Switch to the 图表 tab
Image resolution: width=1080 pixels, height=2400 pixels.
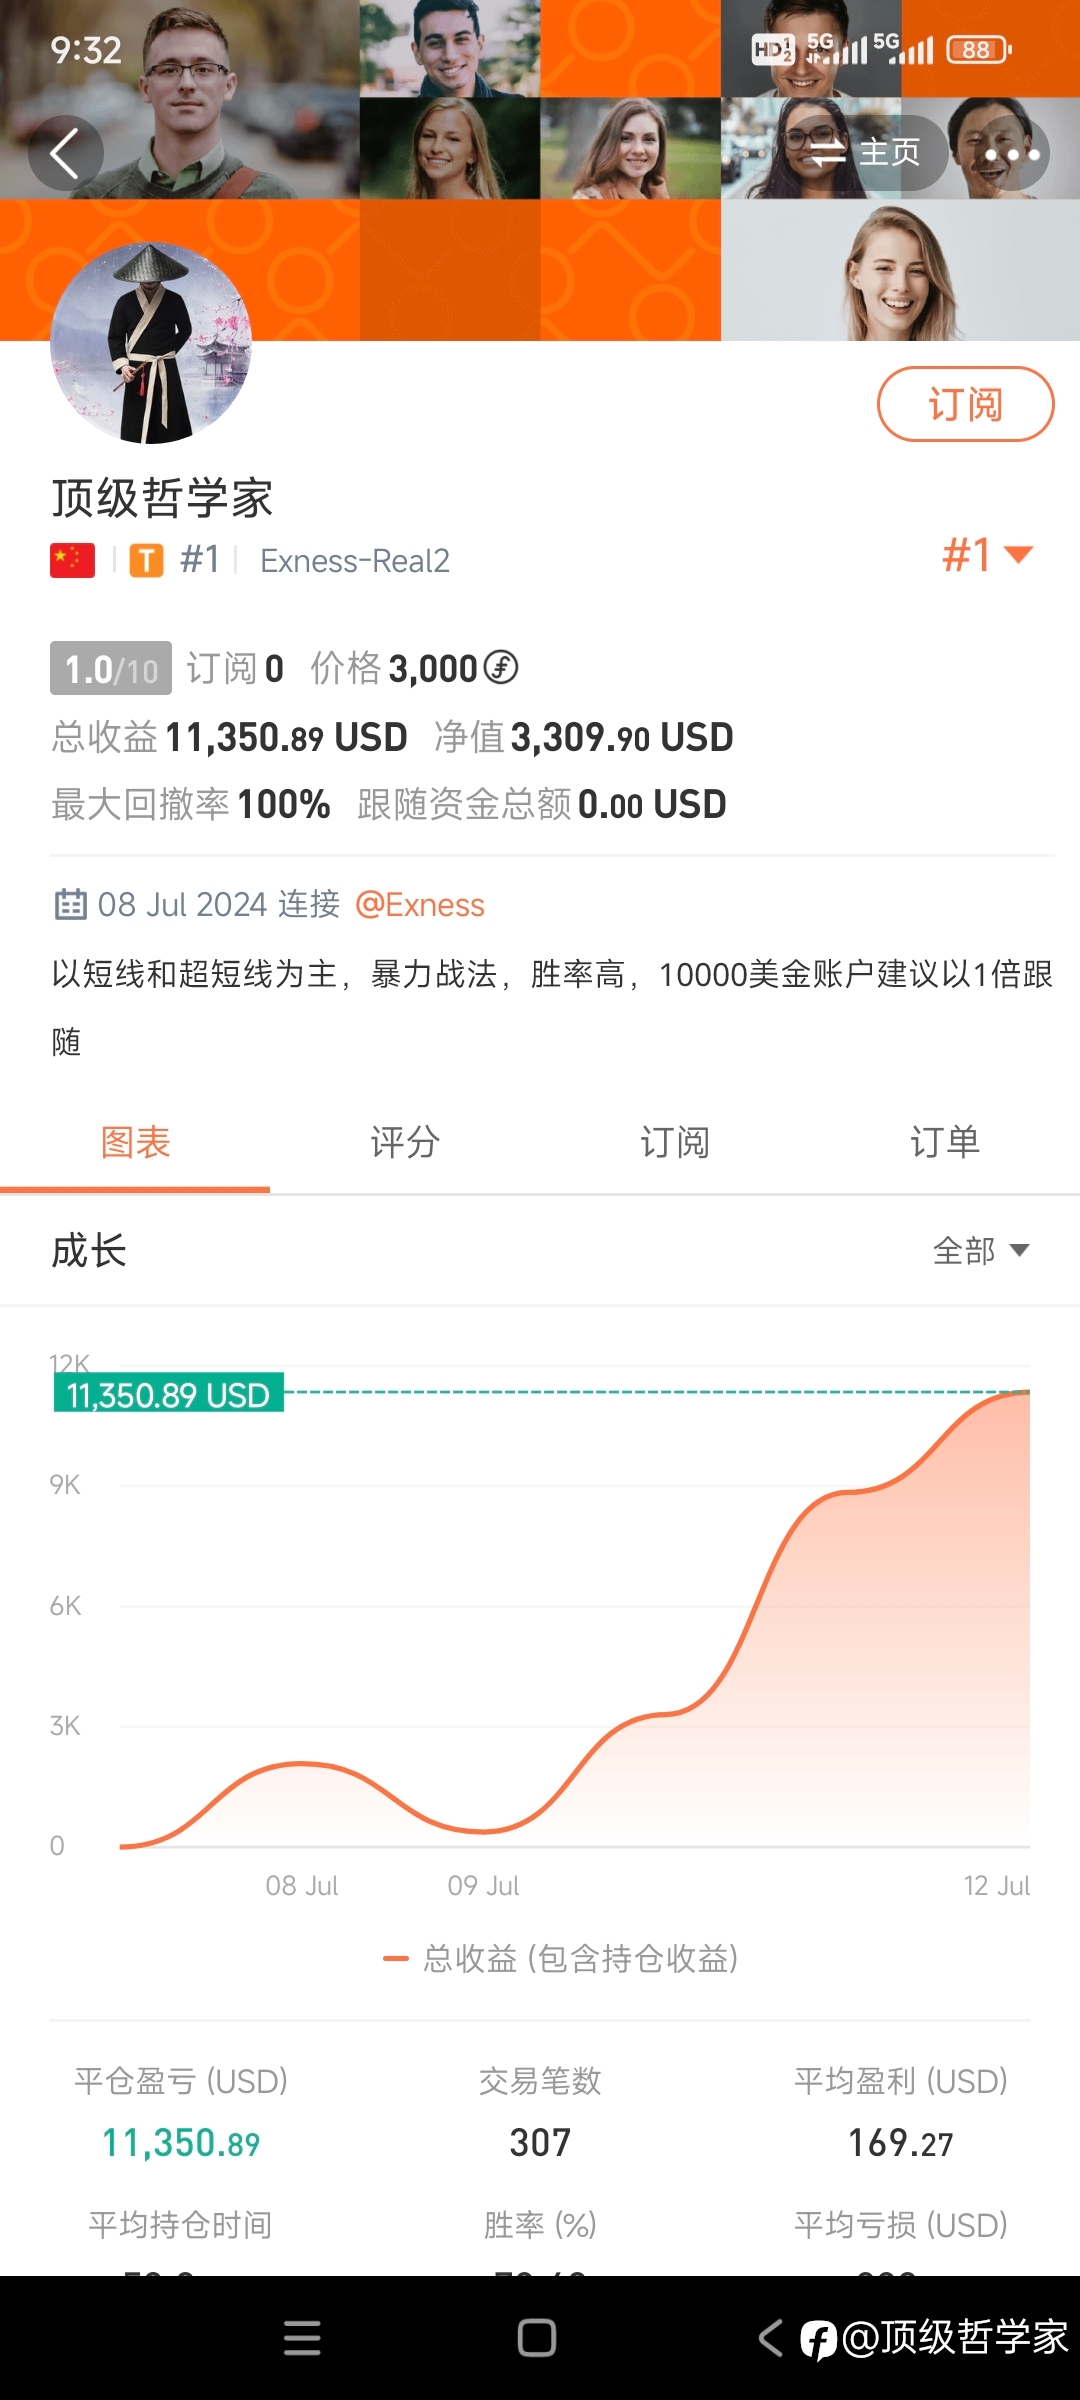click(135, 1142)
